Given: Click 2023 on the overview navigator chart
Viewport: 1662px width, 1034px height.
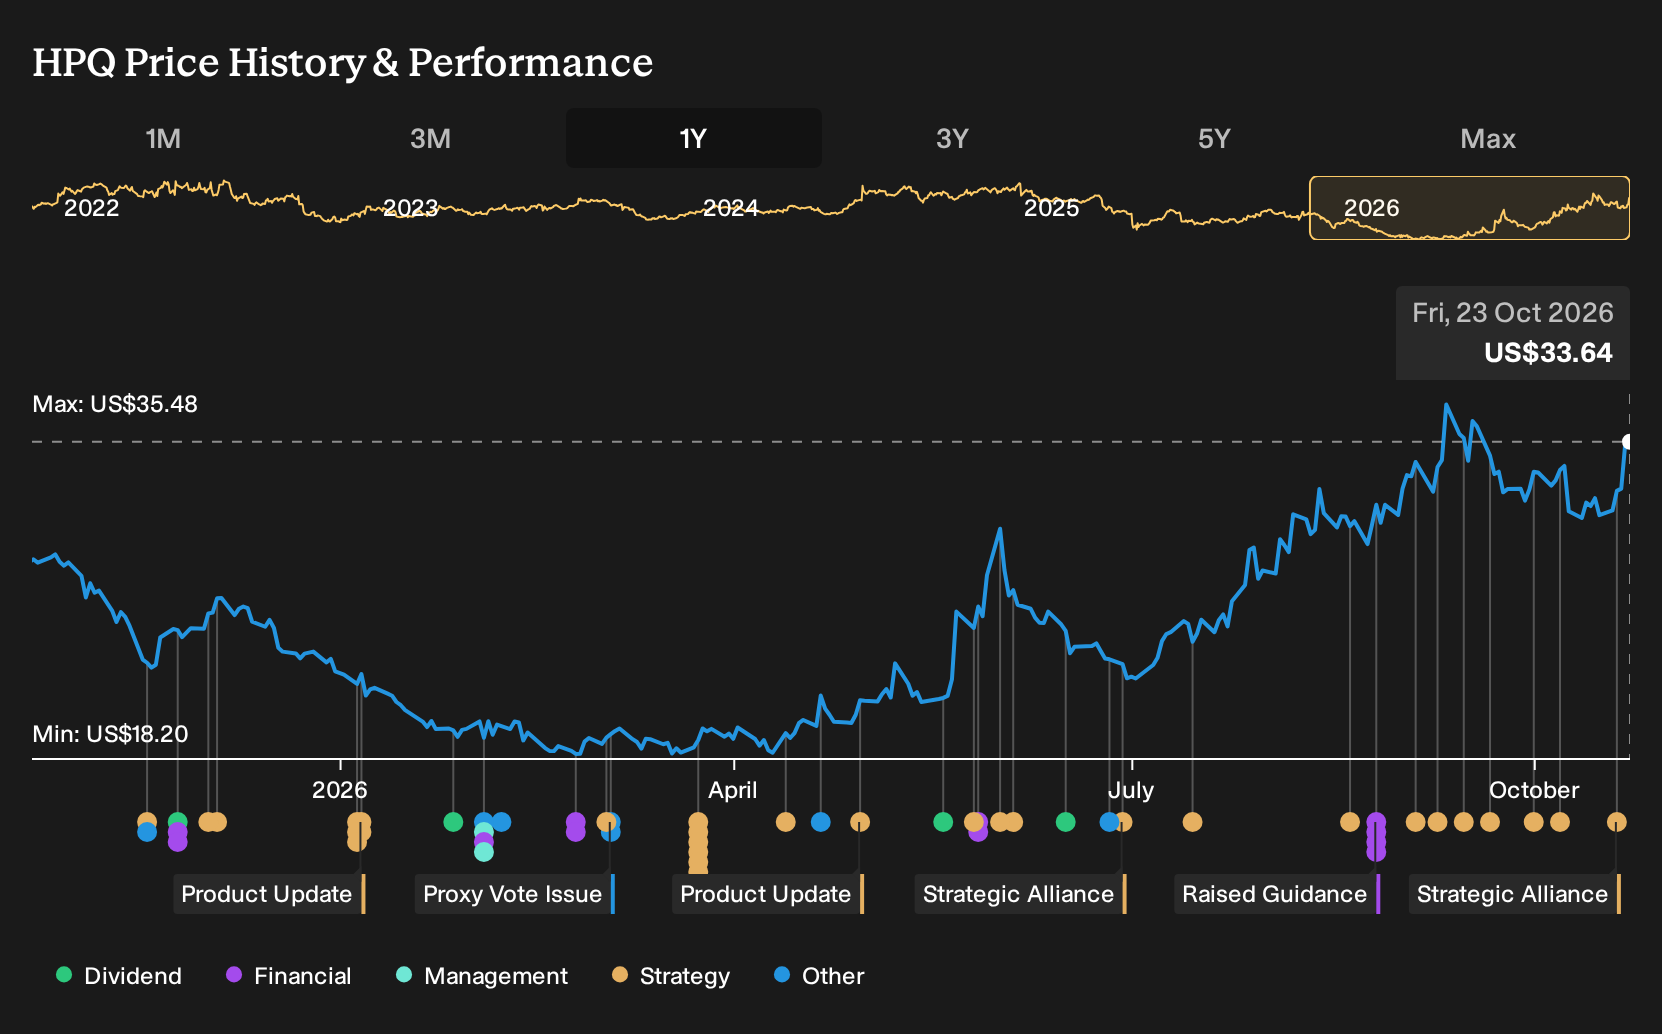Looking at the screenshot, I should click(x=411, y=208).
